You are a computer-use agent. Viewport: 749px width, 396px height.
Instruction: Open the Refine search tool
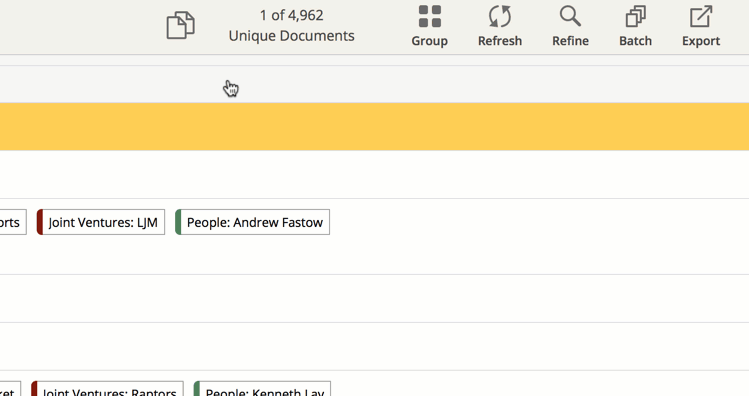click(x=570, y=26)
